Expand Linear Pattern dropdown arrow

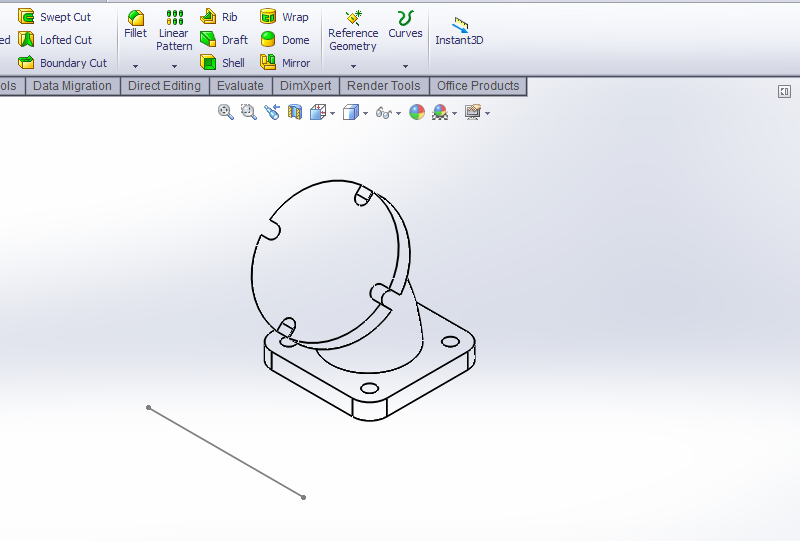pyautogui.click(x=174, y=66)
